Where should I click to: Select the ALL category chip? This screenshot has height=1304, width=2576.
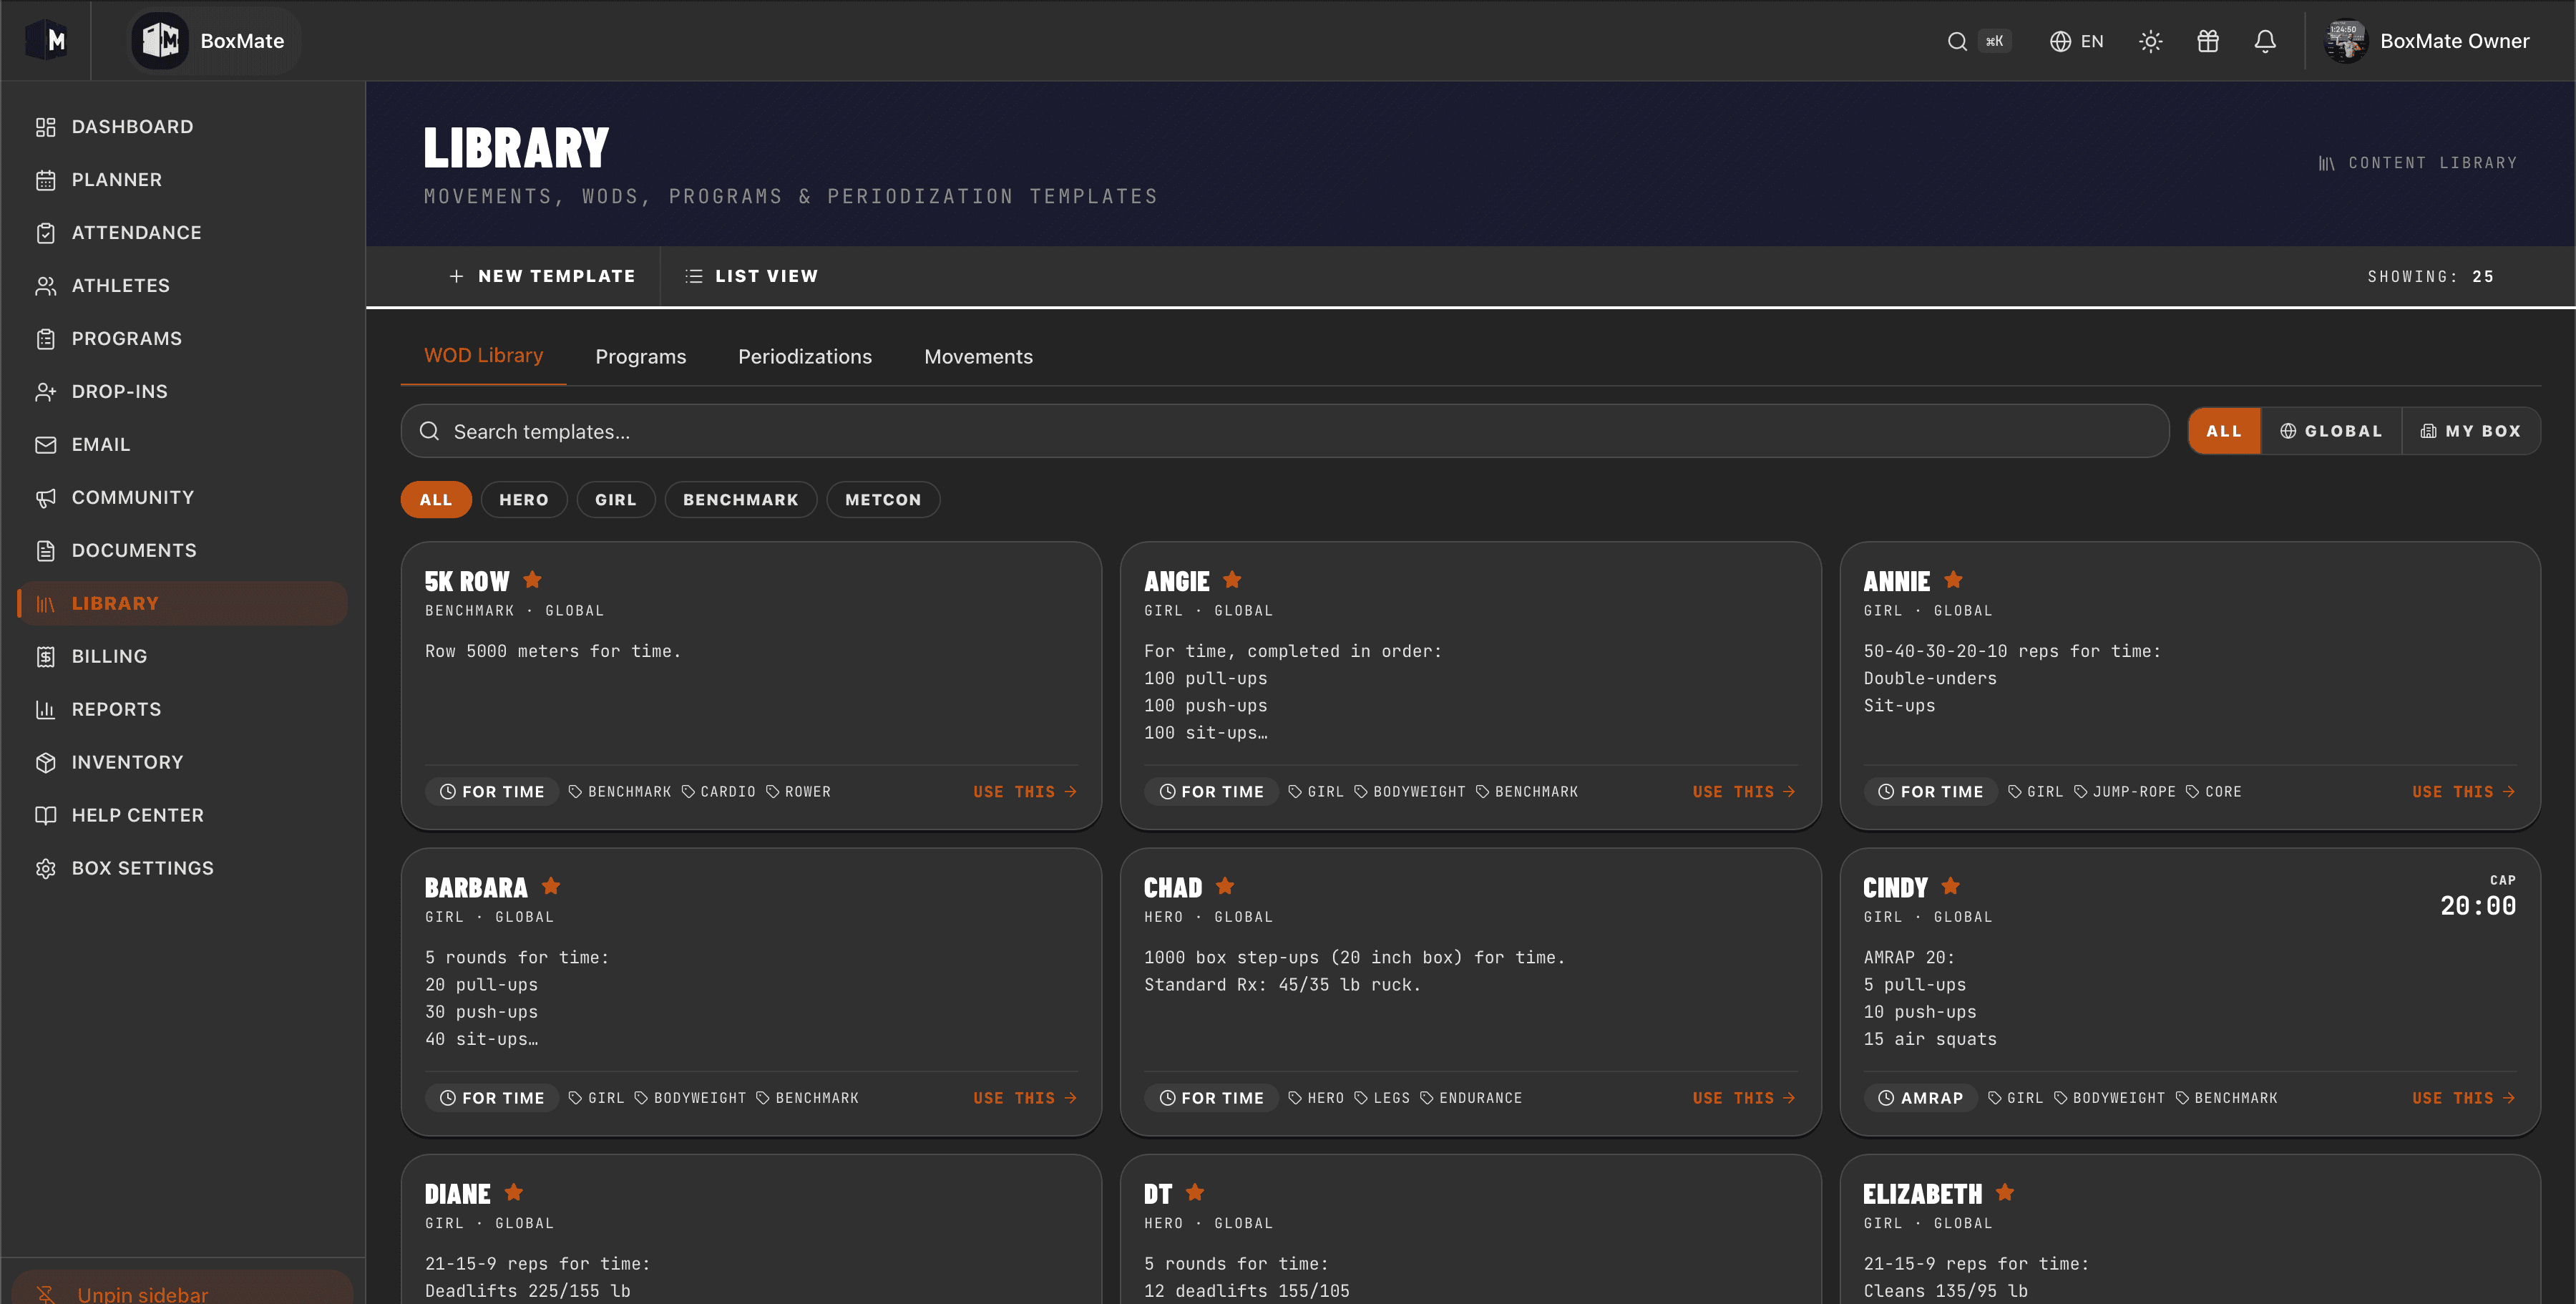[x=436, y=500]
